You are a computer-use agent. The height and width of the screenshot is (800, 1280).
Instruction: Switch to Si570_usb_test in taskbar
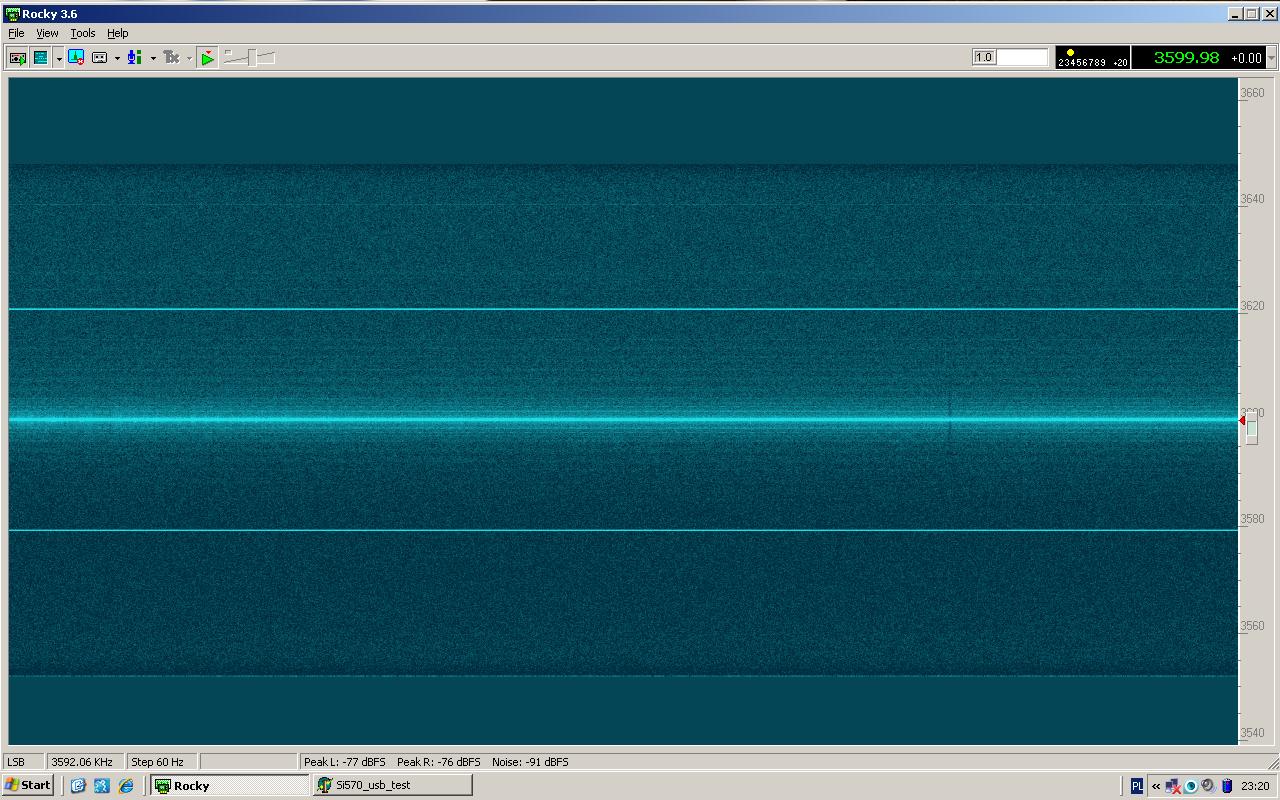(x=392, y=785)
